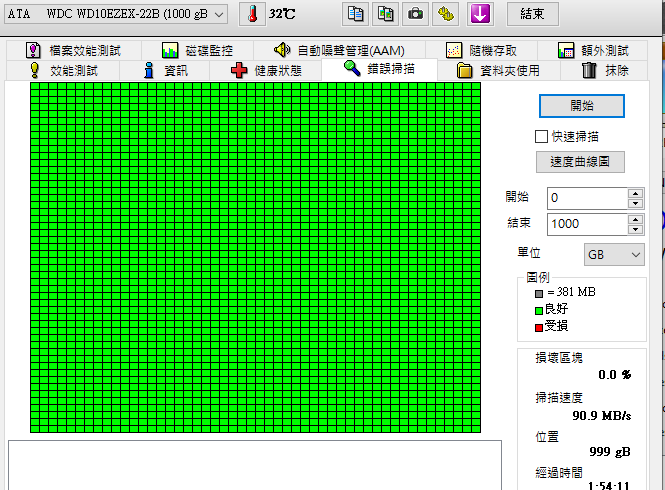Switch to the 磁碟監控 tab
Viewport: 665px width, 490px height.
(197, 50)
